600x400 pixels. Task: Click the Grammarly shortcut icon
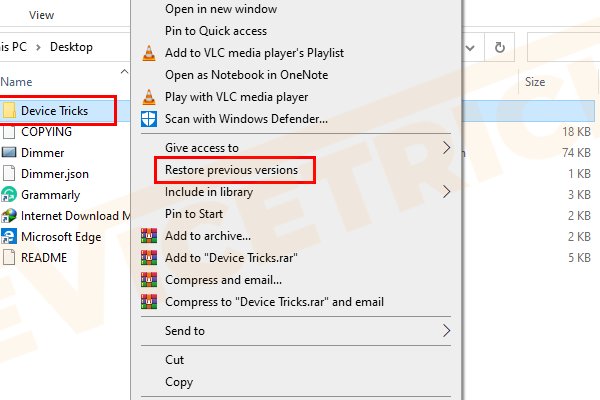(10, 195)
